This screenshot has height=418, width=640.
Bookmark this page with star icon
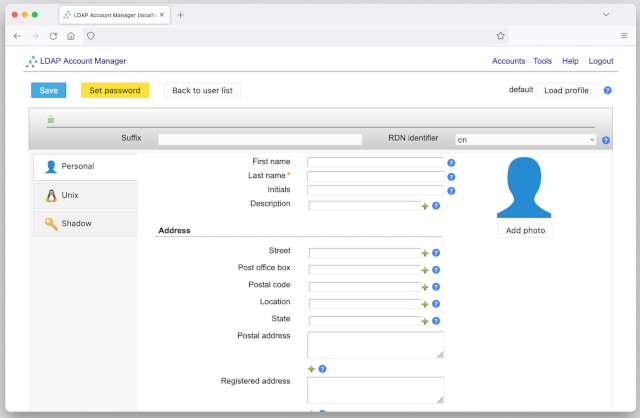(500, 35)
